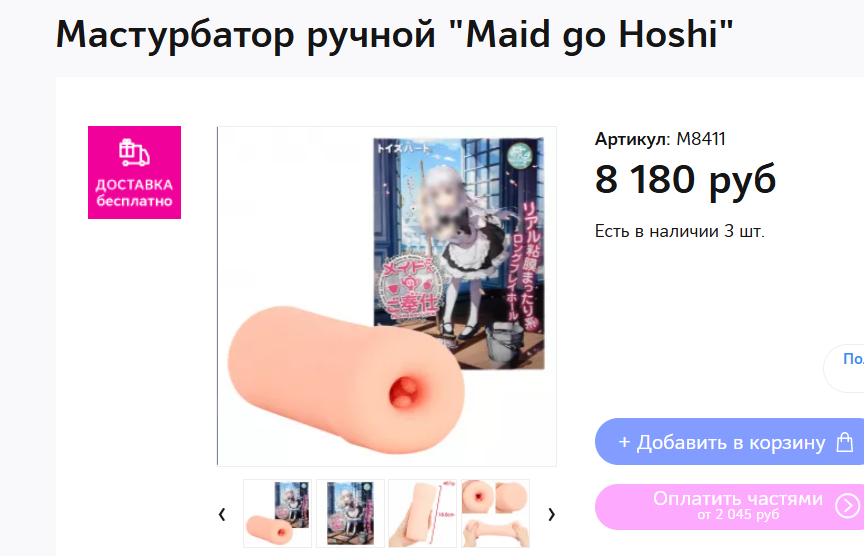Click the article number M8411
This screenshot has width=864, height=556.
pyautogui.click(x=701, y=139)
